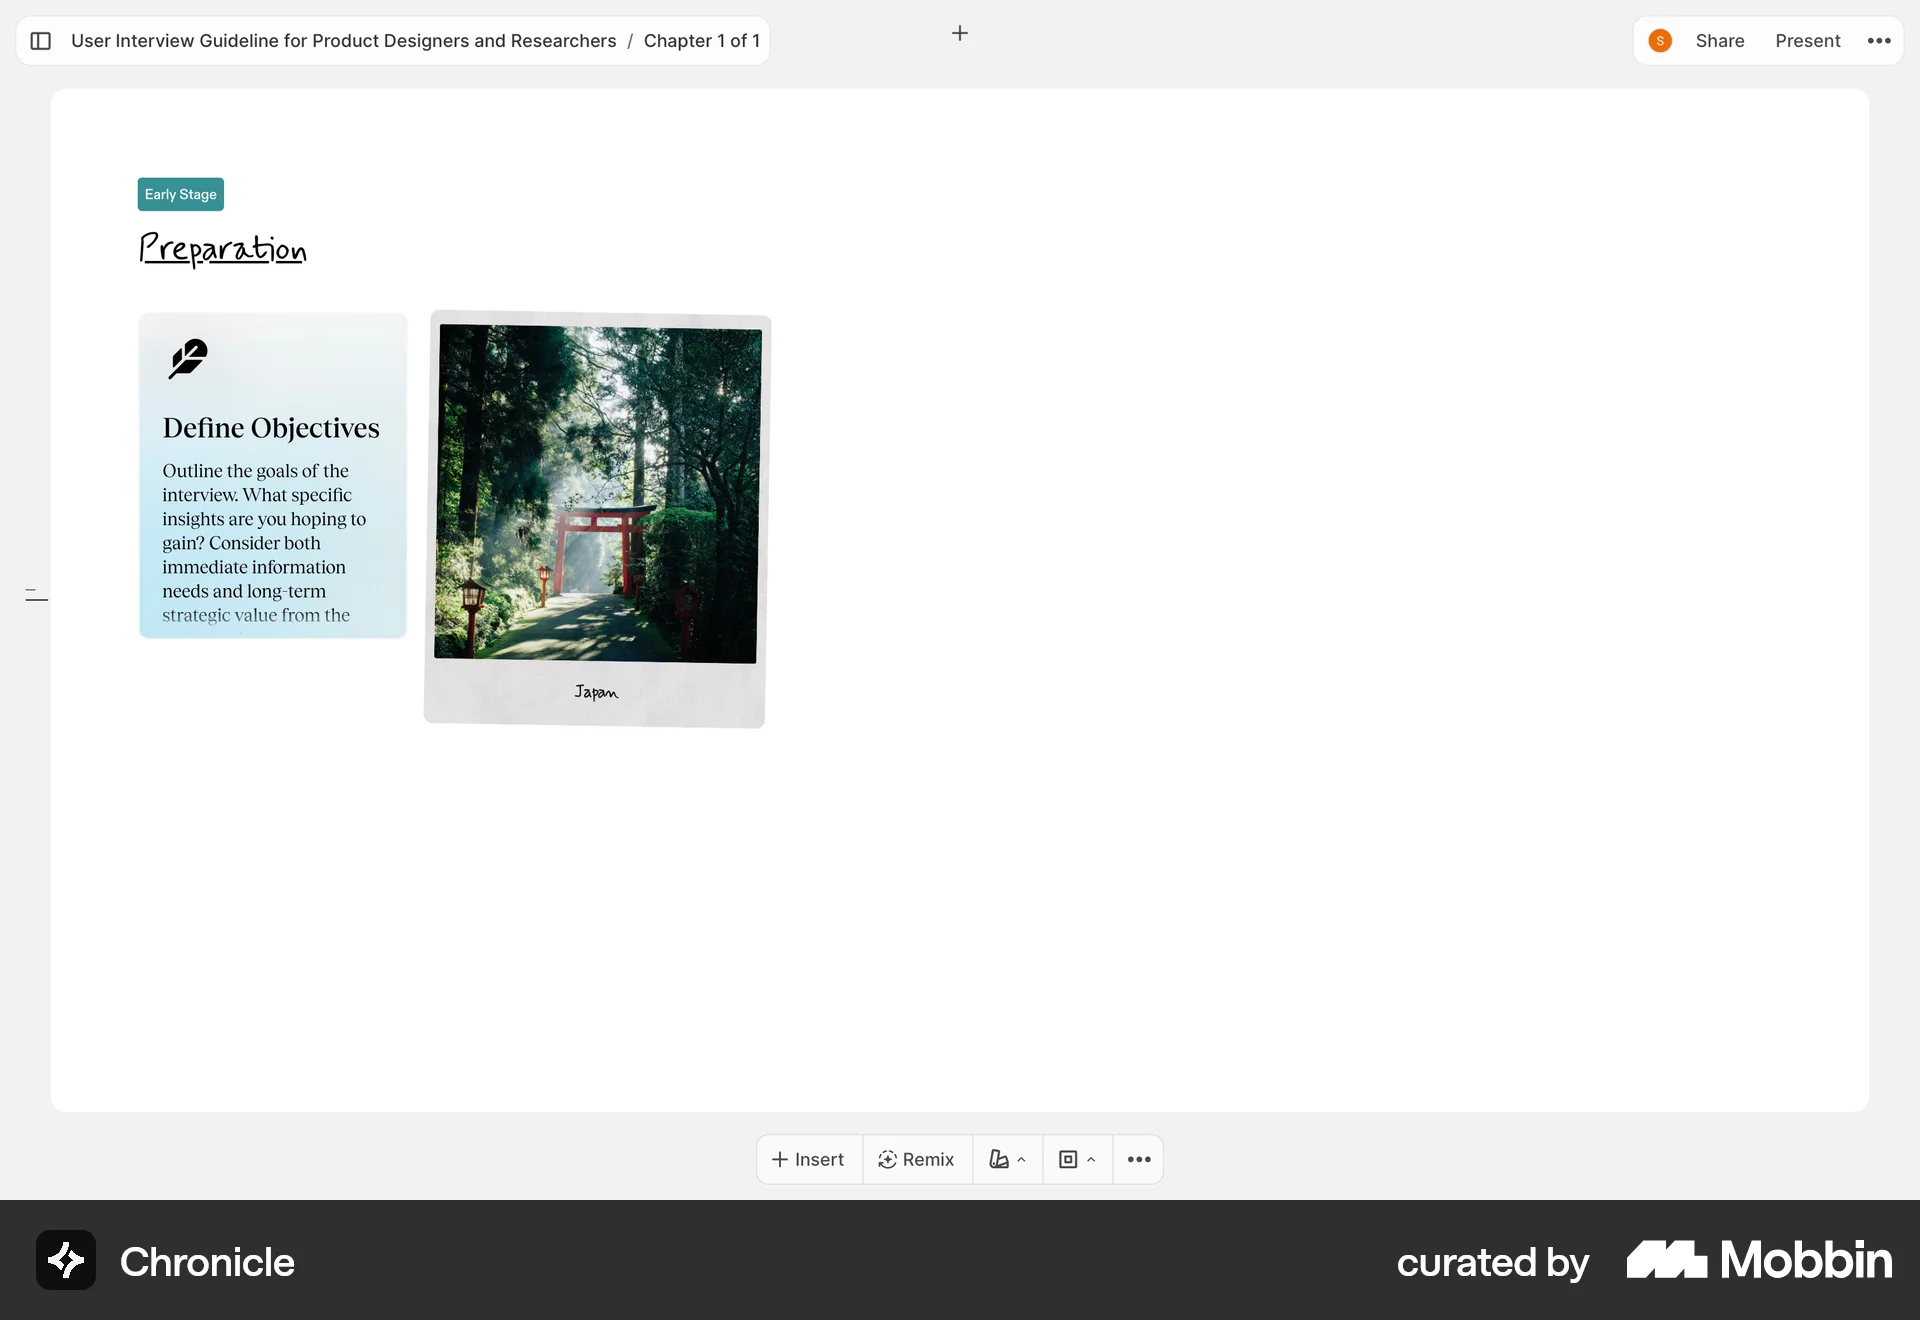Open the bottom toolbar three-dot overflow menu
The width and height of the screenshot is (1920, 1320).
[x=1138, y=1159]
